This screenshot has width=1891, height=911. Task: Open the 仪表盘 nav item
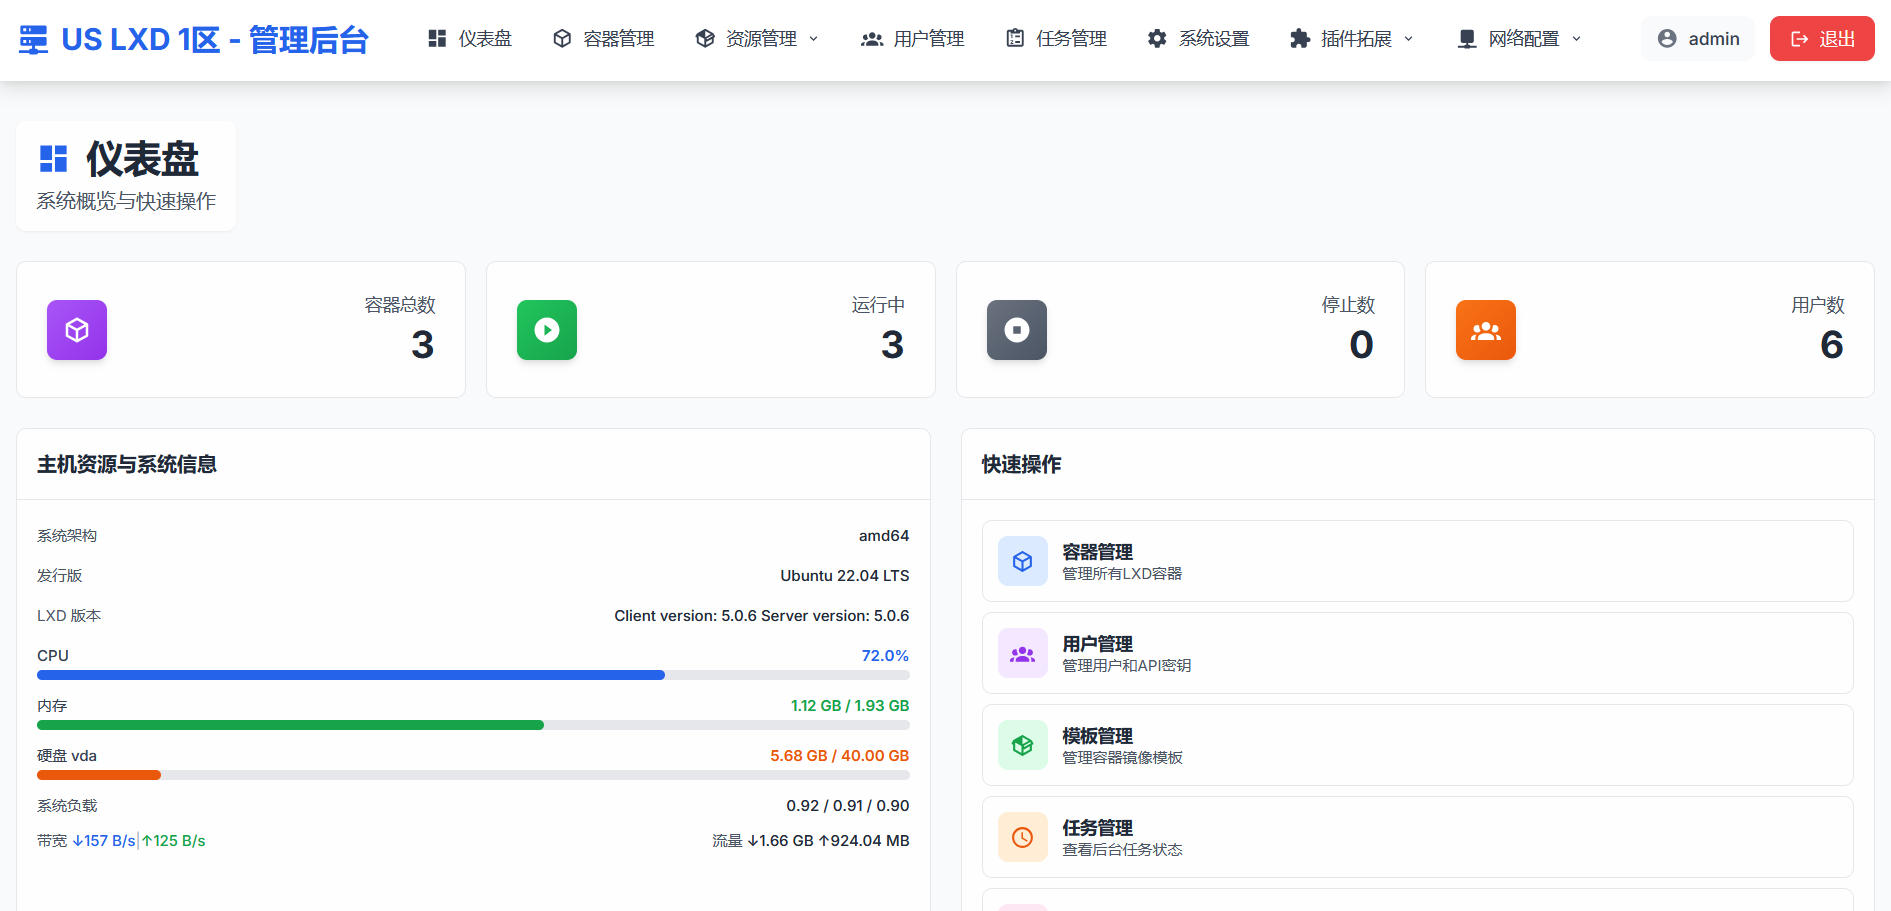pyautogui.click(x=470, y=39)
